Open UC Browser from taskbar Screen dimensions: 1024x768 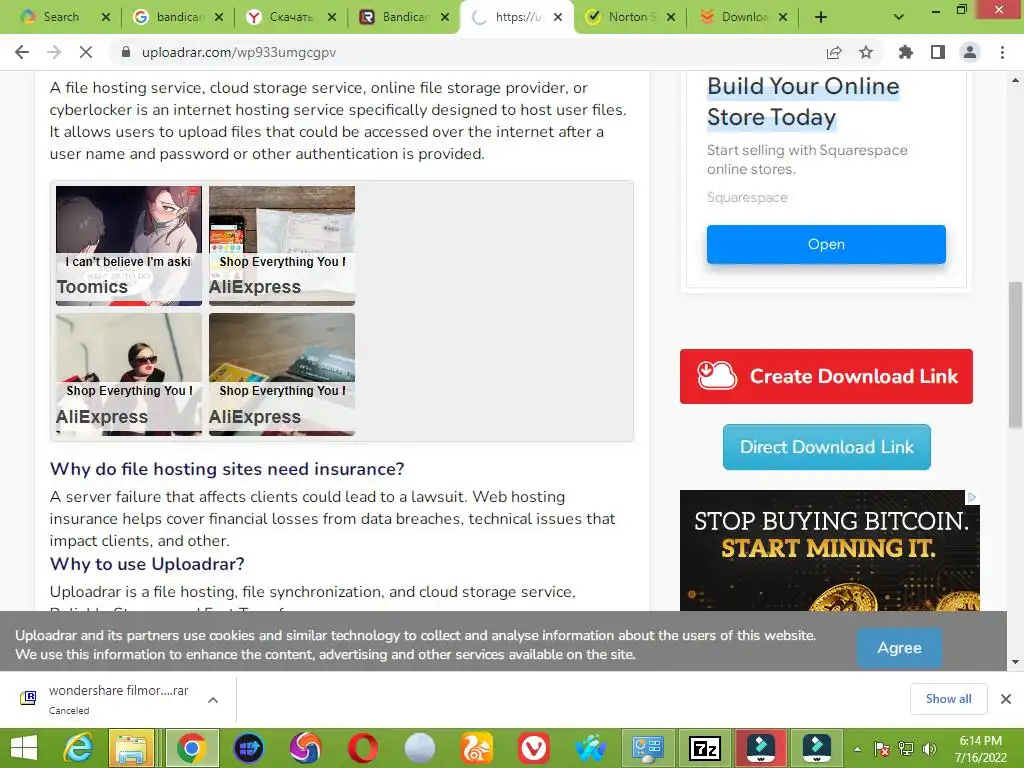click(x=476, y=748)
